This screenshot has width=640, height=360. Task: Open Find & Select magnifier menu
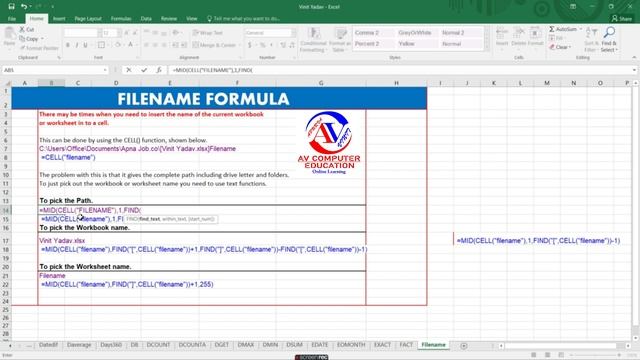pos(609,40)
